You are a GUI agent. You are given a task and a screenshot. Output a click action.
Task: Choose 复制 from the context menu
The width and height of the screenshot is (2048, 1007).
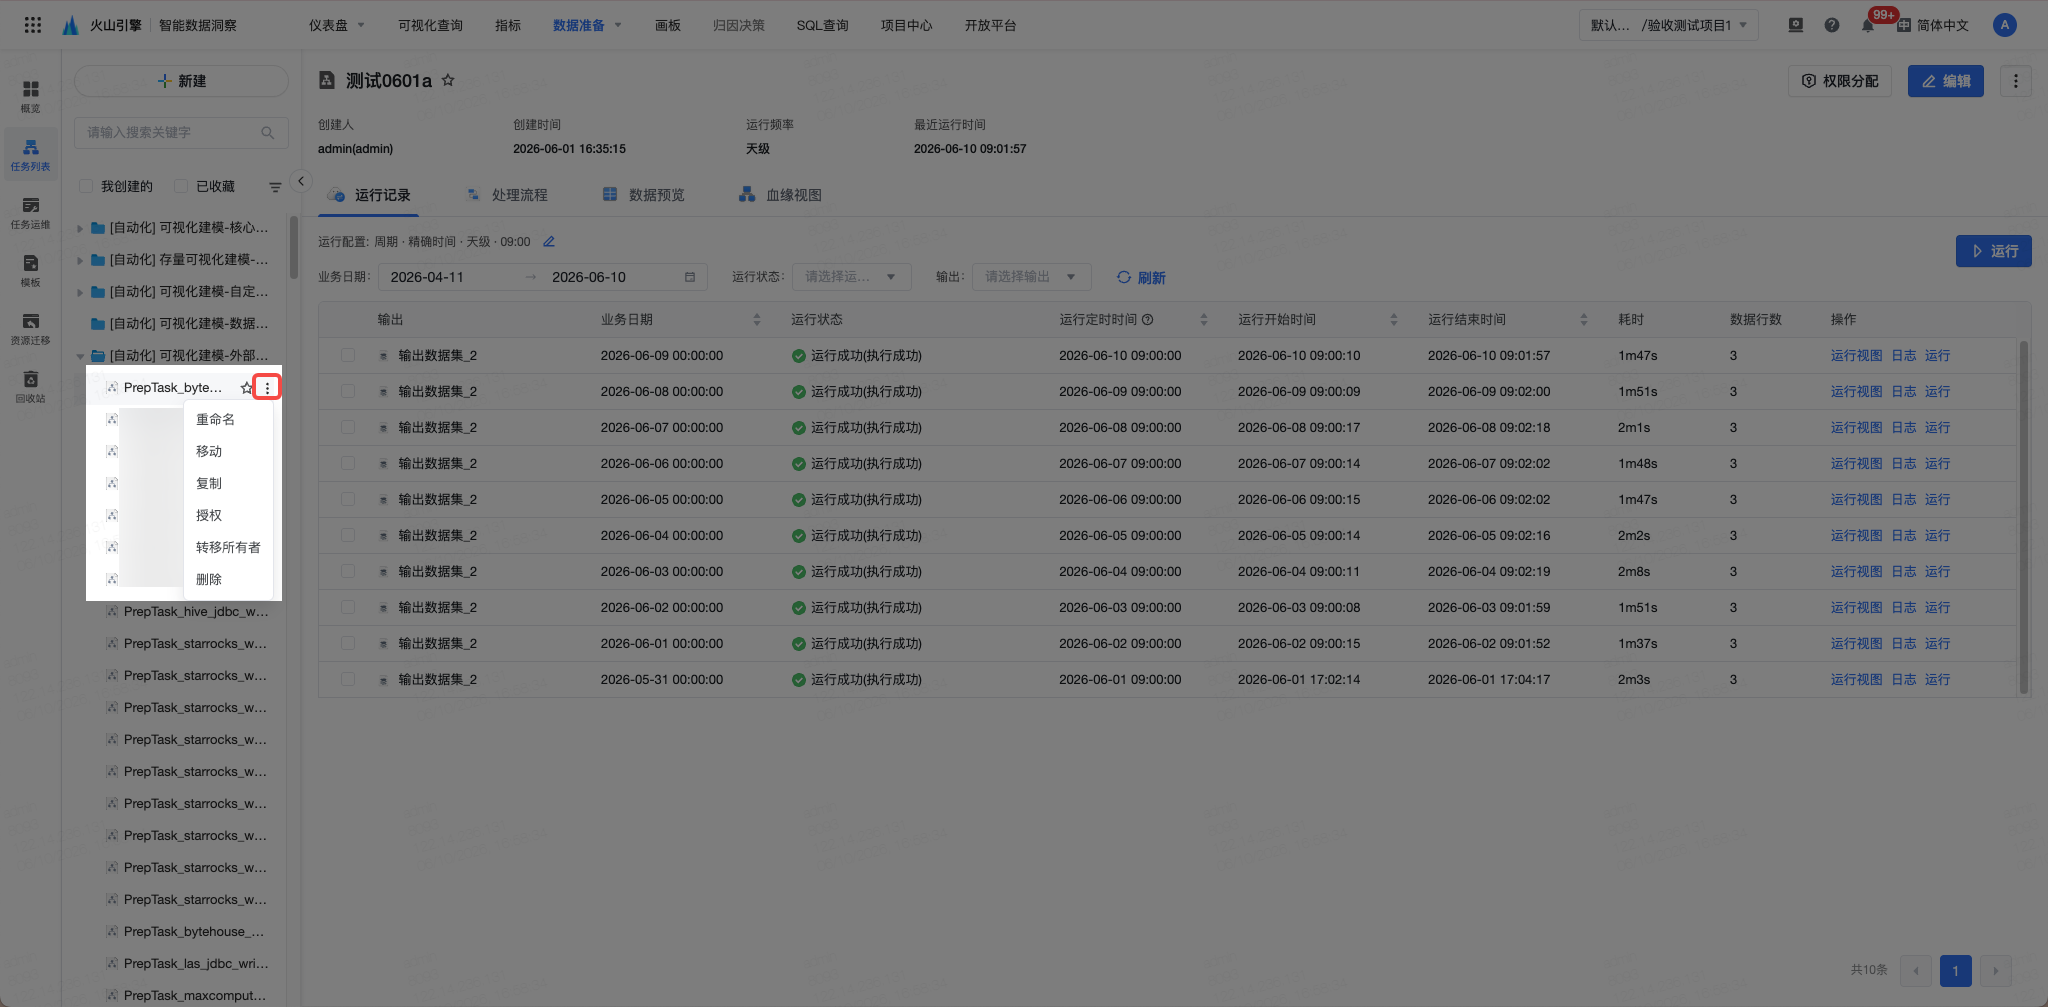pos(228,484)
